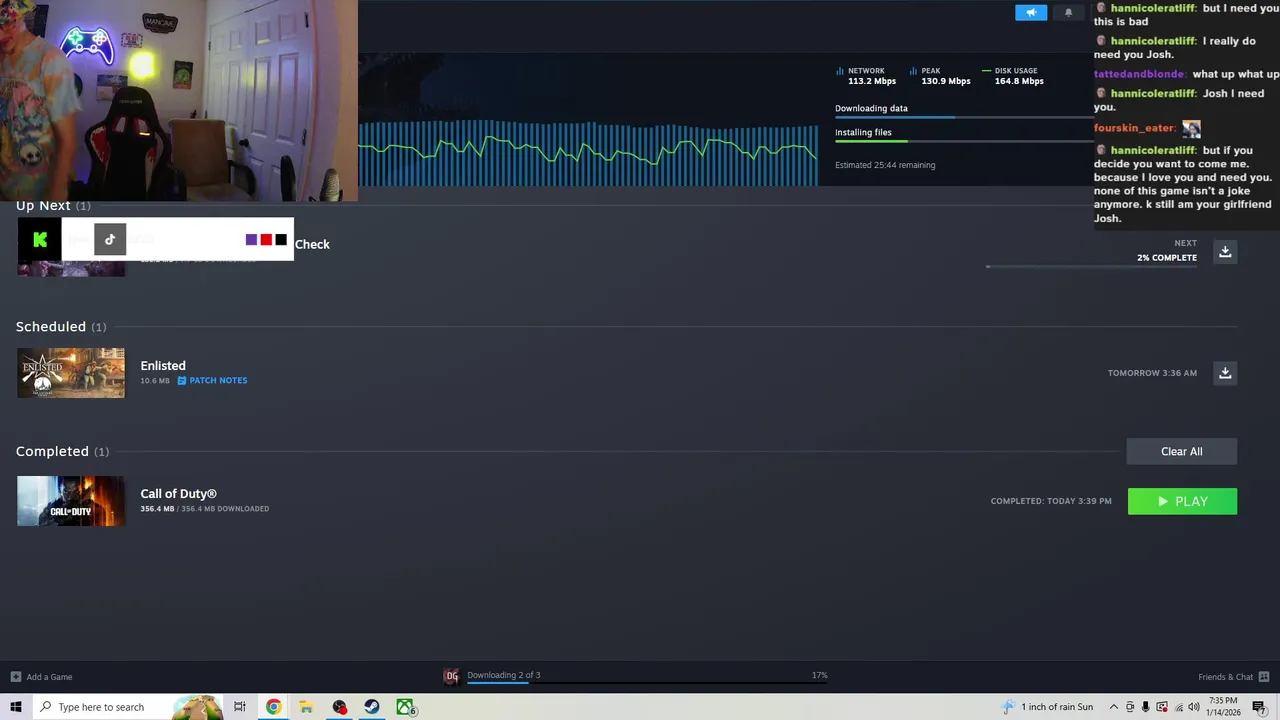This screenshot has height=720, width=1280.
Task: Open Google Chrome from the taskbar
Action: click(x=273, y=707)
